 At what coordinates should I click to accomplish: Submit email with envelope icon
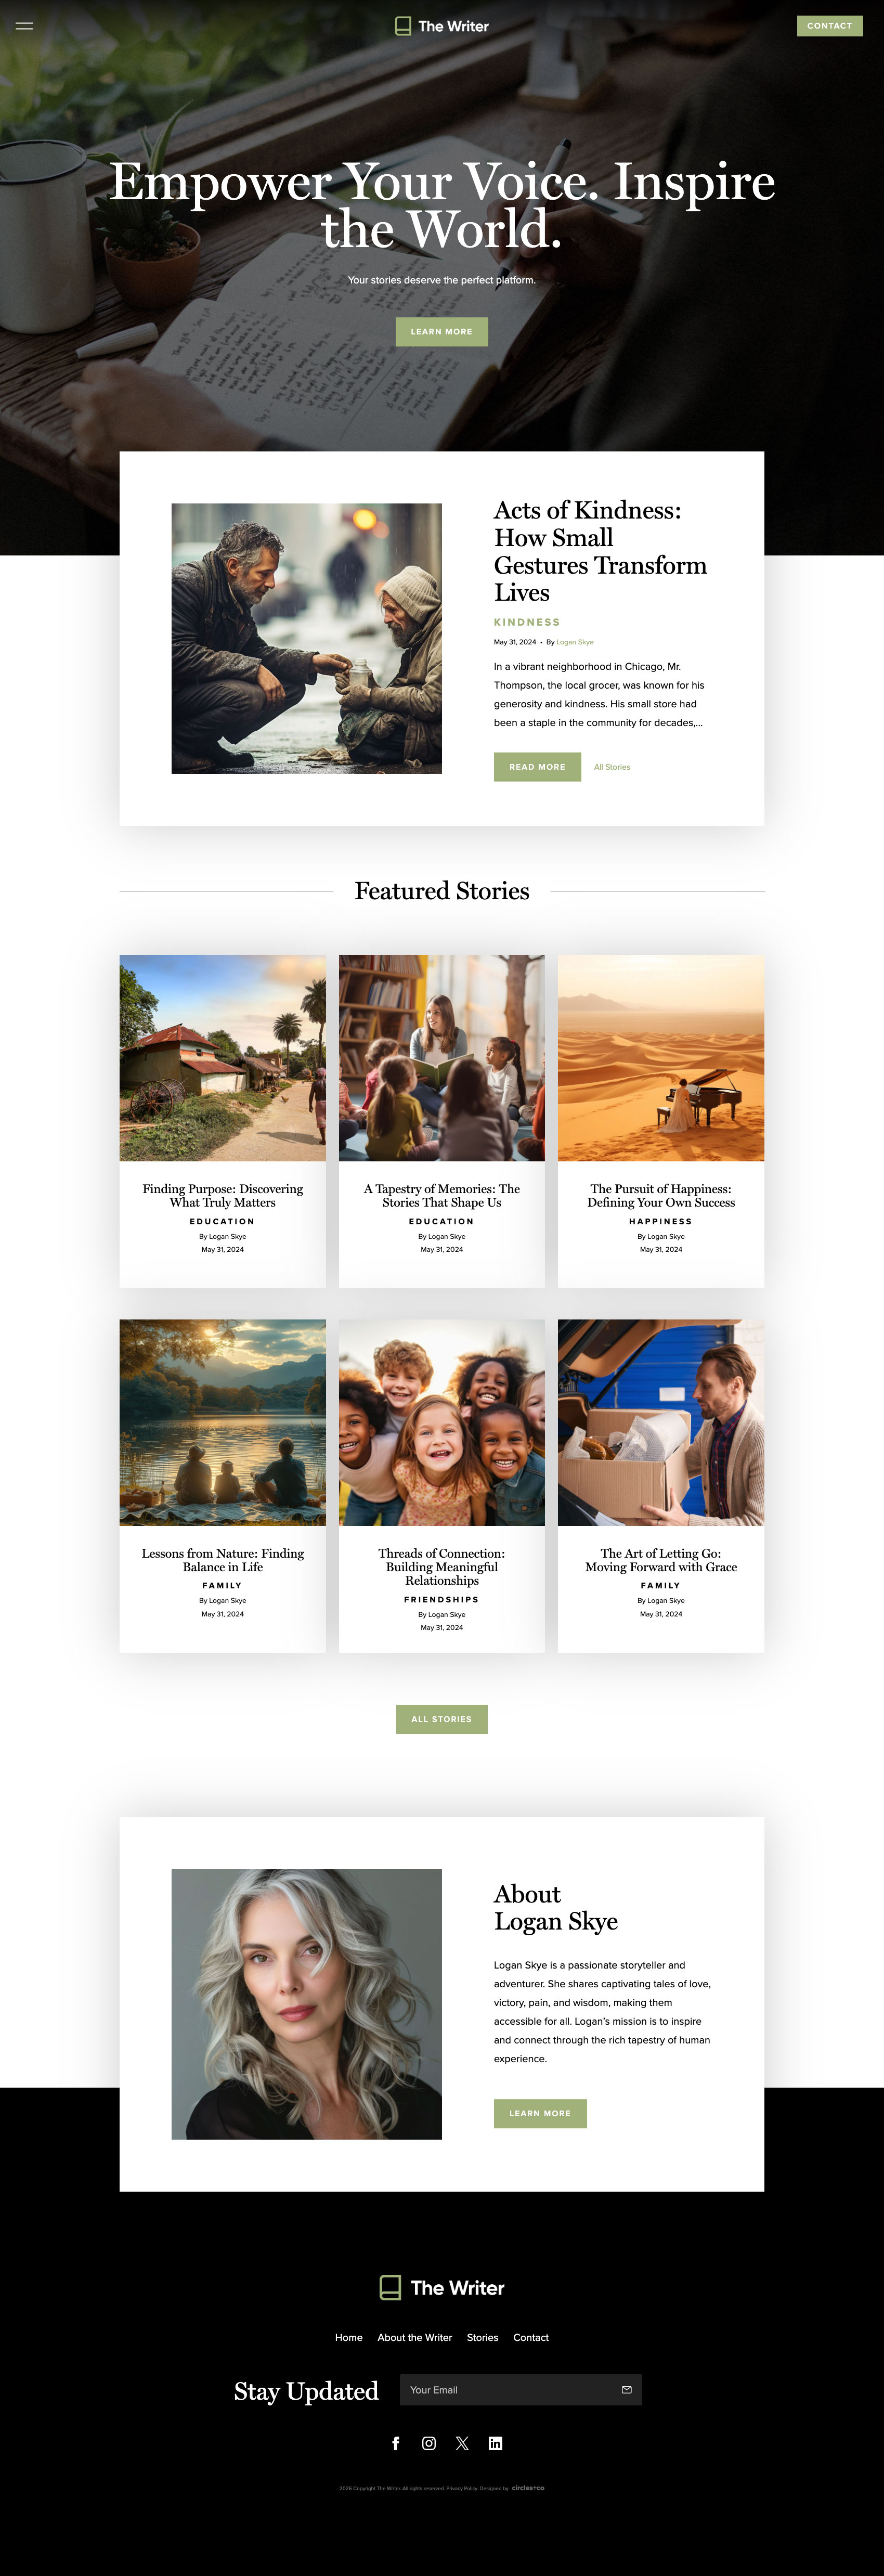627,2390
